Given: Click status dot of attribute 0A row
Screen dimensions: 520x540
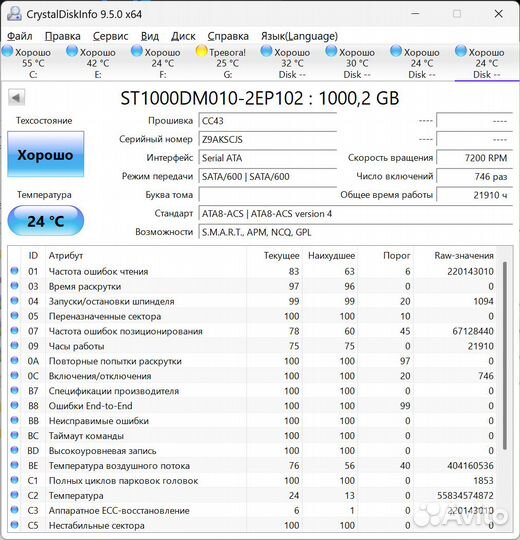Looking at the screenshot, I should click(x=14, y=360).
